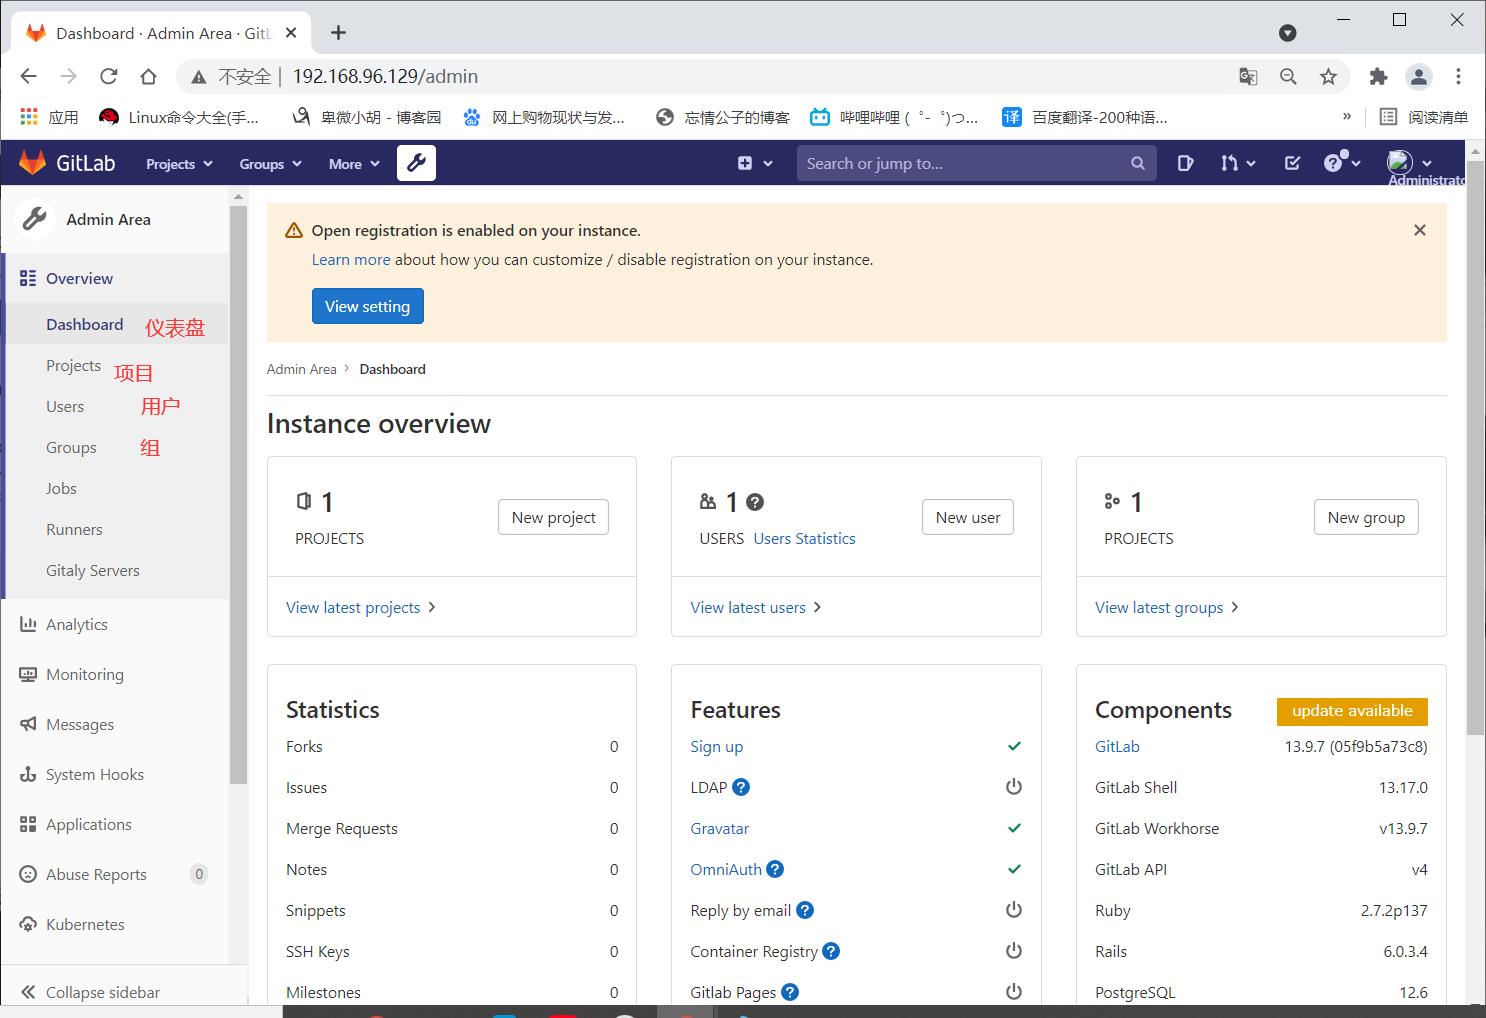Collapse sidebar using bottom link

click(90, 992)
